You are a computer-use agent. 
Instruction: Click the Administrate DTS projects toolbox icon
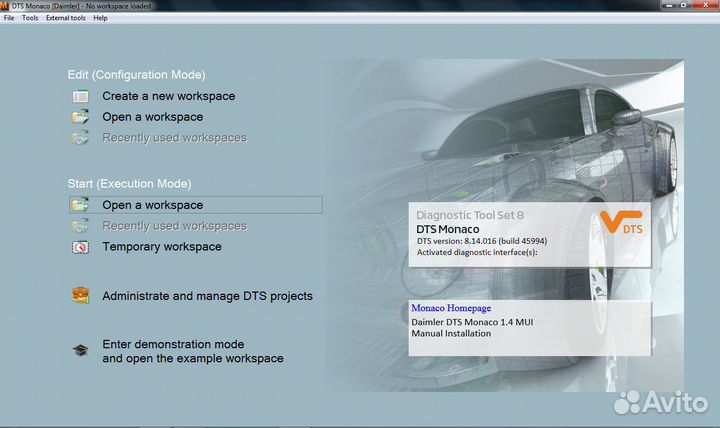tap(81, 296)
